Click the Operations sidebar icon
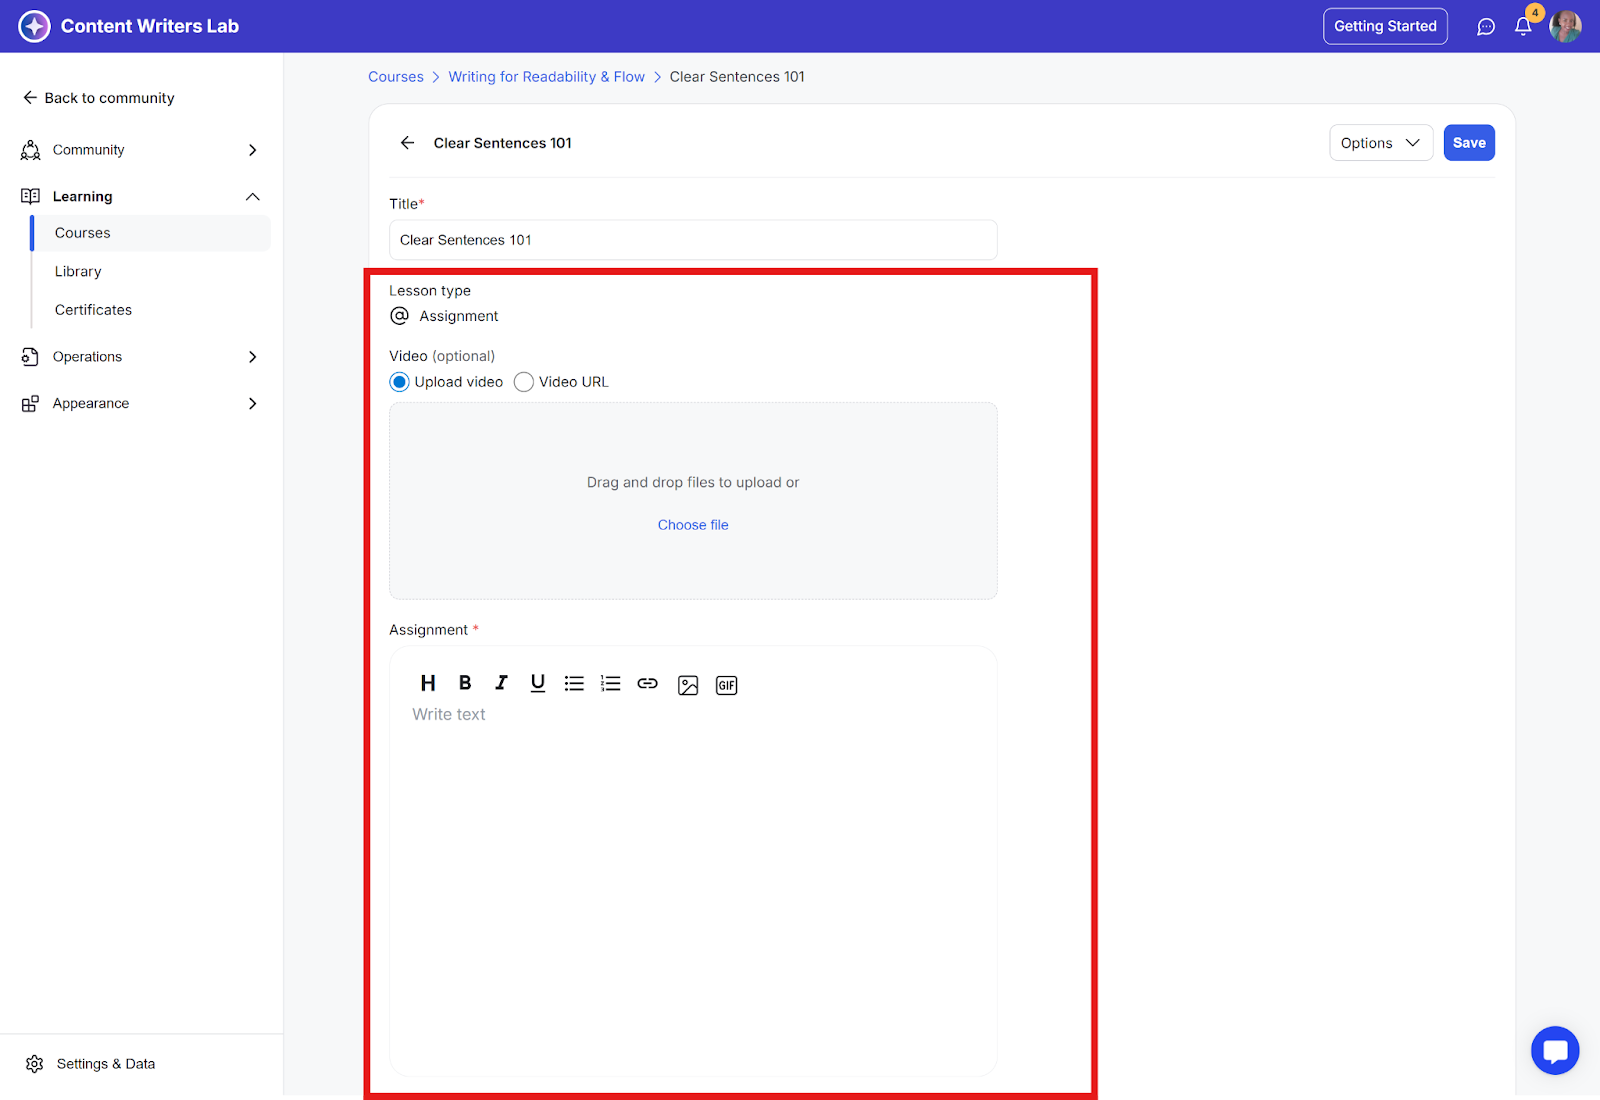 tap(31, 357)
